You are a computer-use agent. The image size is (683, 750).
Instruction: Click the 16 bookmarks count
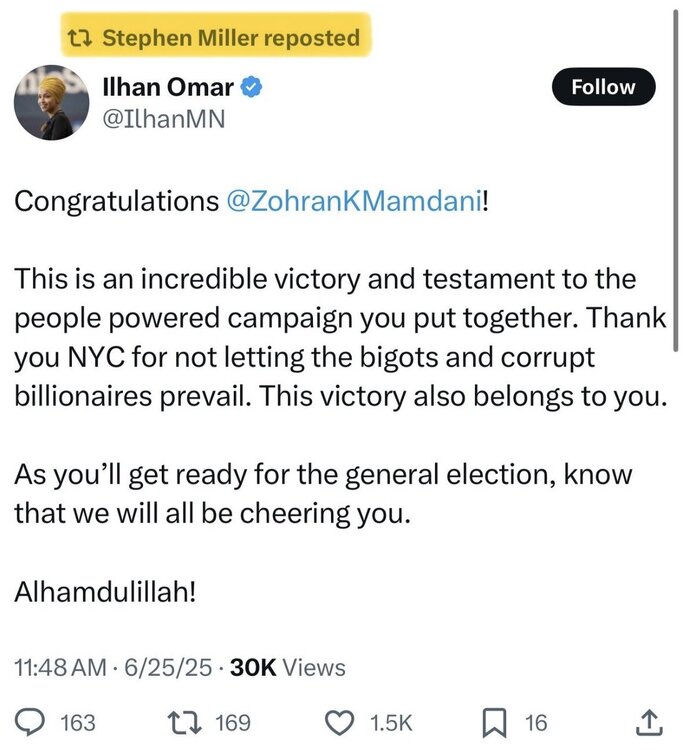[536, 722]
